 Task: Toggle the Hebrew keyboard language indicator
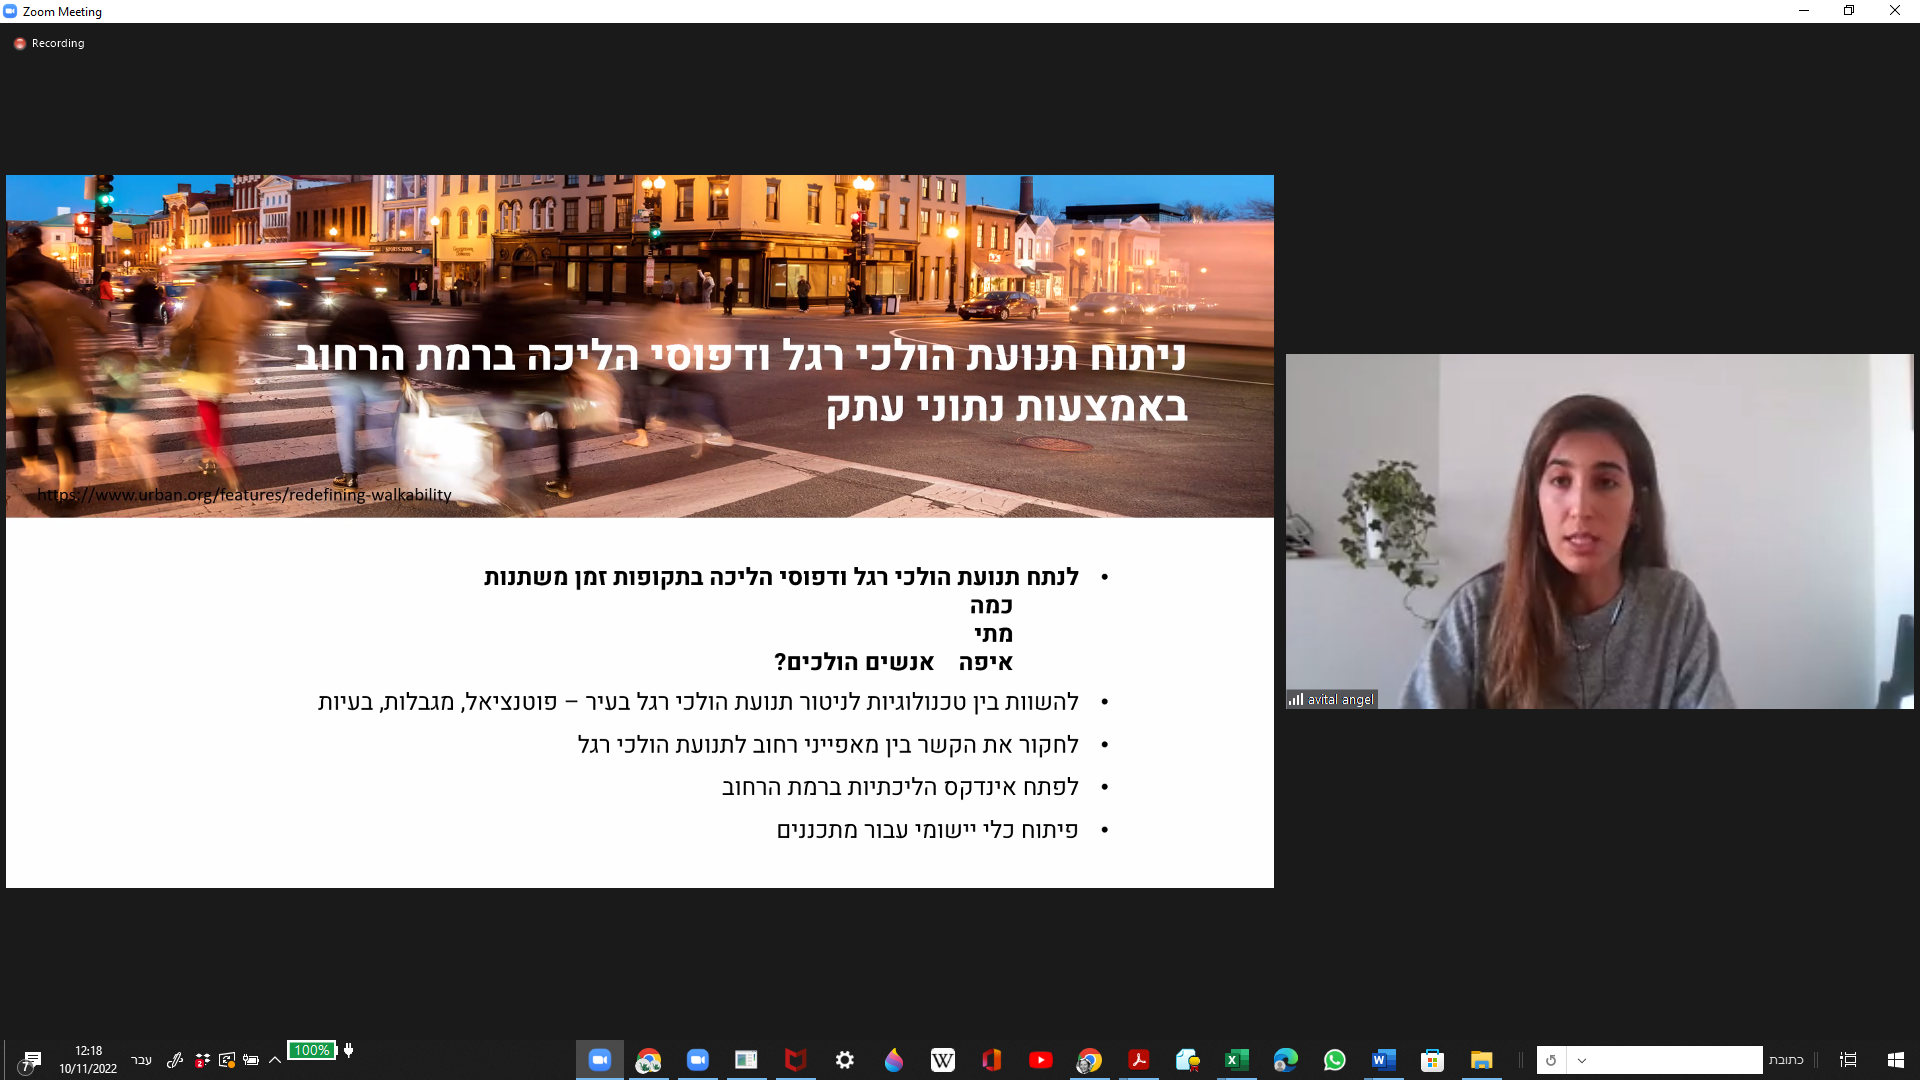click(x=141, y=1060)
